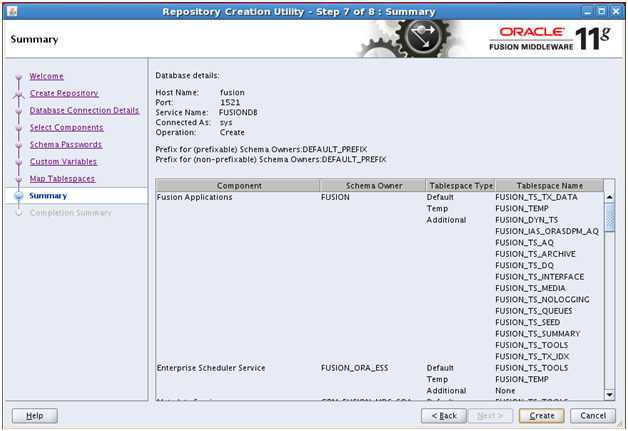This screenshot has width=628, height=431.
Task: Click the FUSION_DYN_TS tablespace cell
Action: click(526, 220)
